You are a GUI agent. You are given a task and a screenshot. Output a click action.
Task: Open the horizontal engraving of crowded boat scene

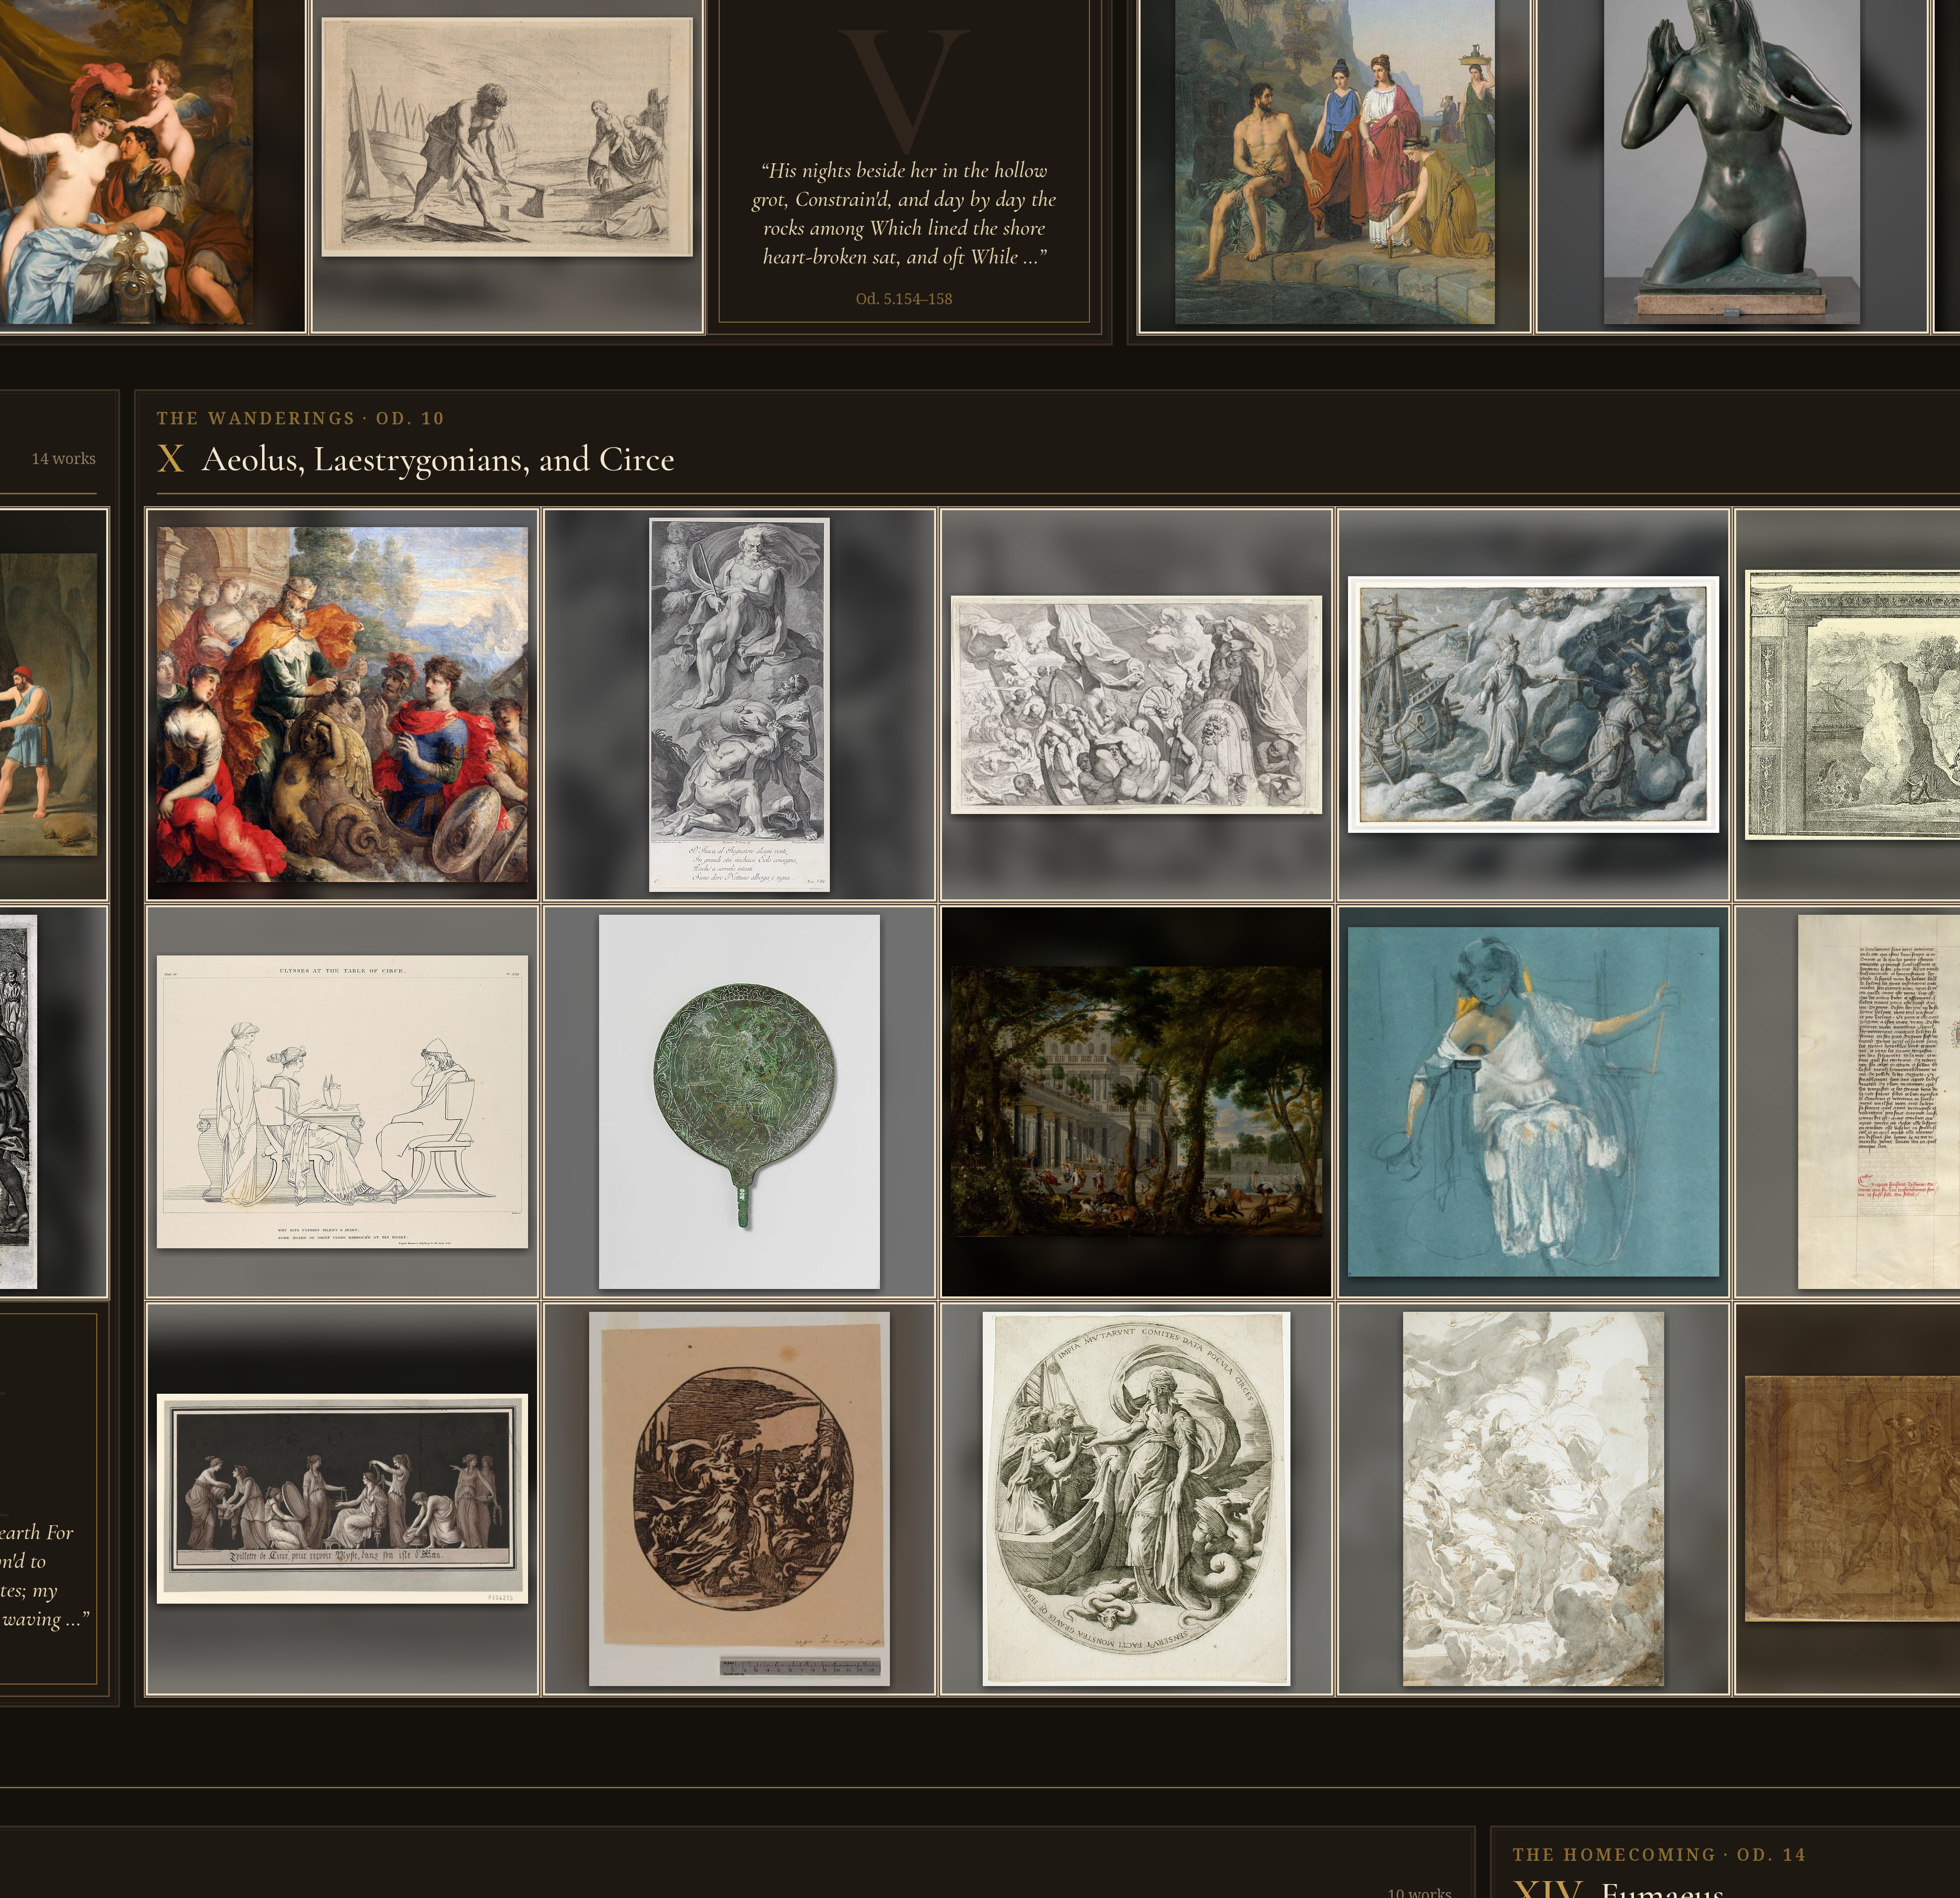tap(1136, 704)
